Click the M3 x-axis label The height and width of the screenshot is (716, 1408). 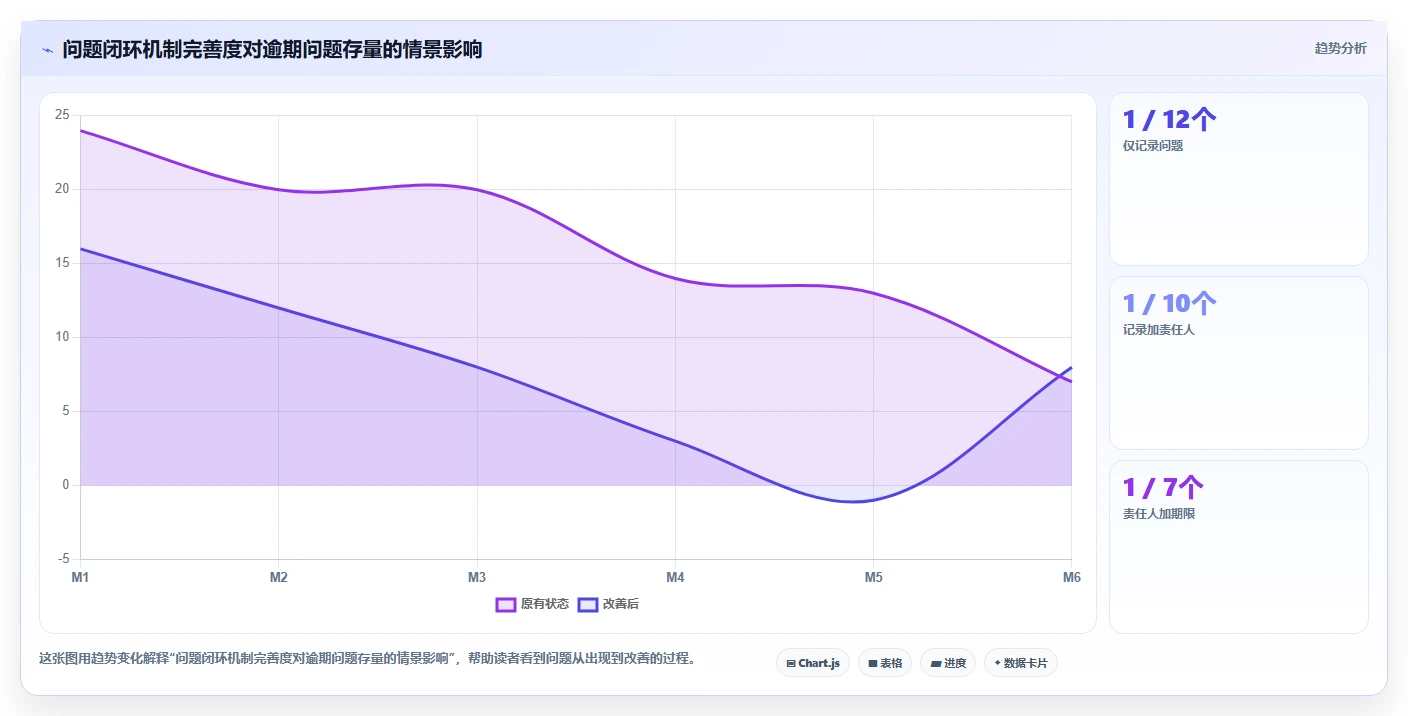click(x=477, y=577)
